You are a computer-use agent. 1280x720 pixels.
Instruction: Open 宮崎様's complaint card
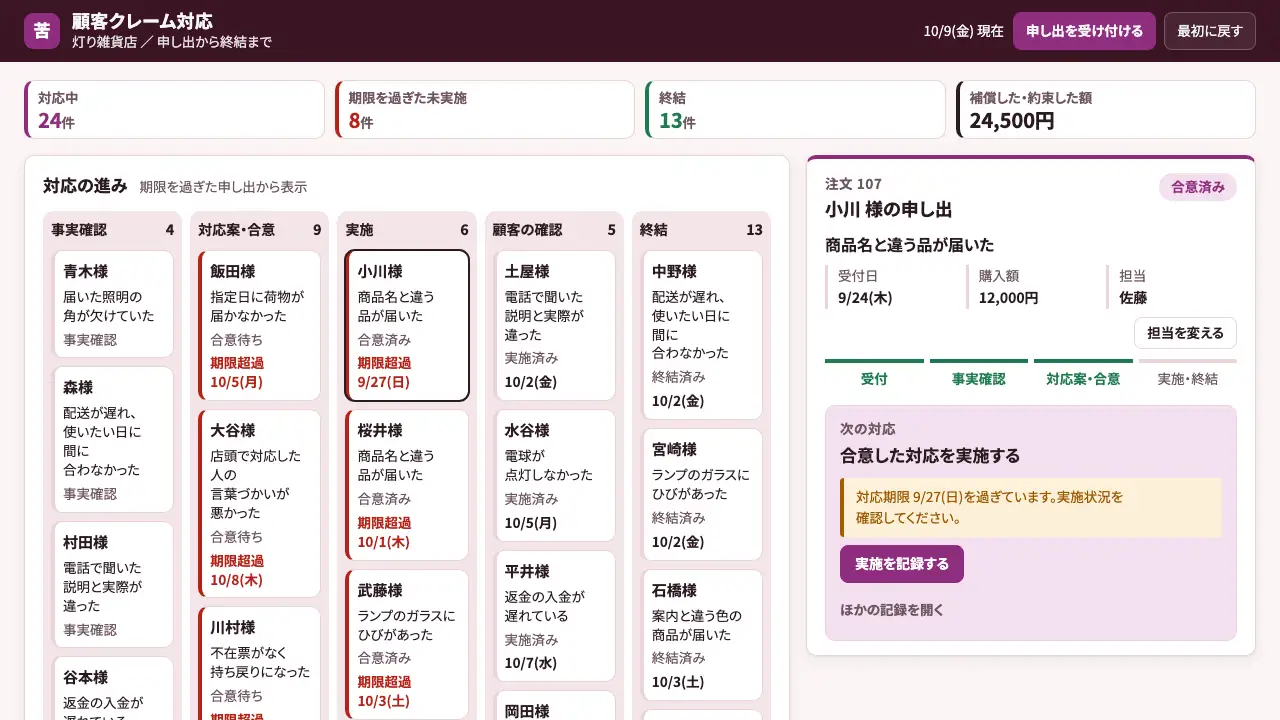[x=701, y=494]
